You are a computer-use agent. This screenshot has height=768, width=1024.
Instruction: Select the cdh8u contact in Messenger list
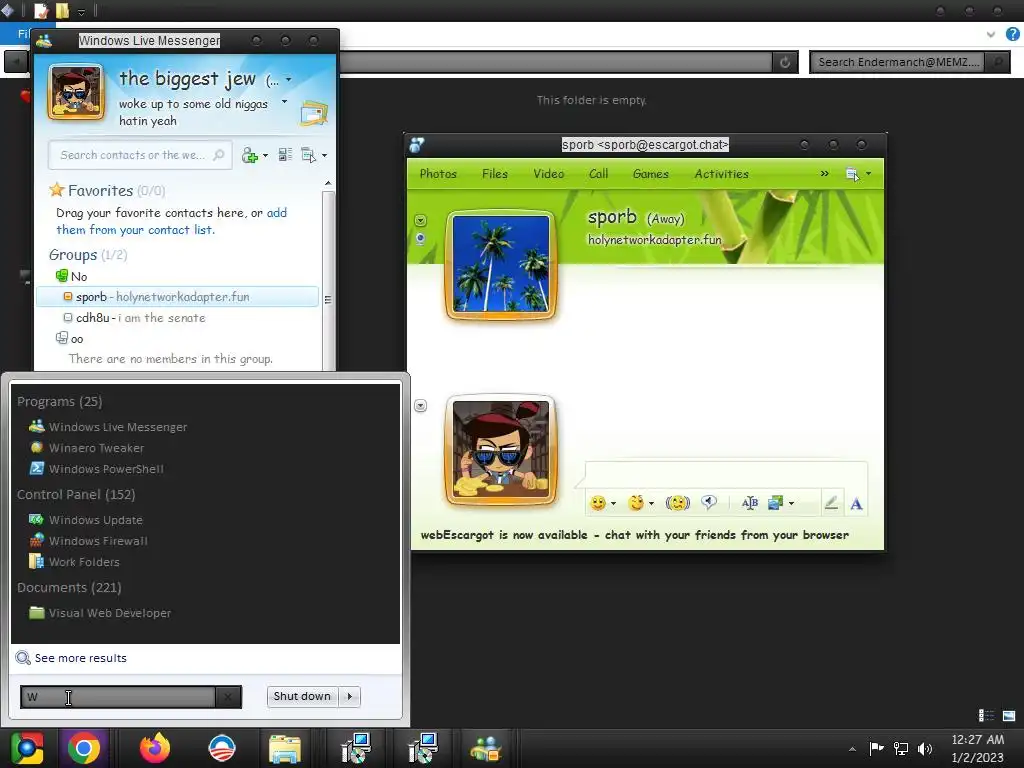click(178, 318)
